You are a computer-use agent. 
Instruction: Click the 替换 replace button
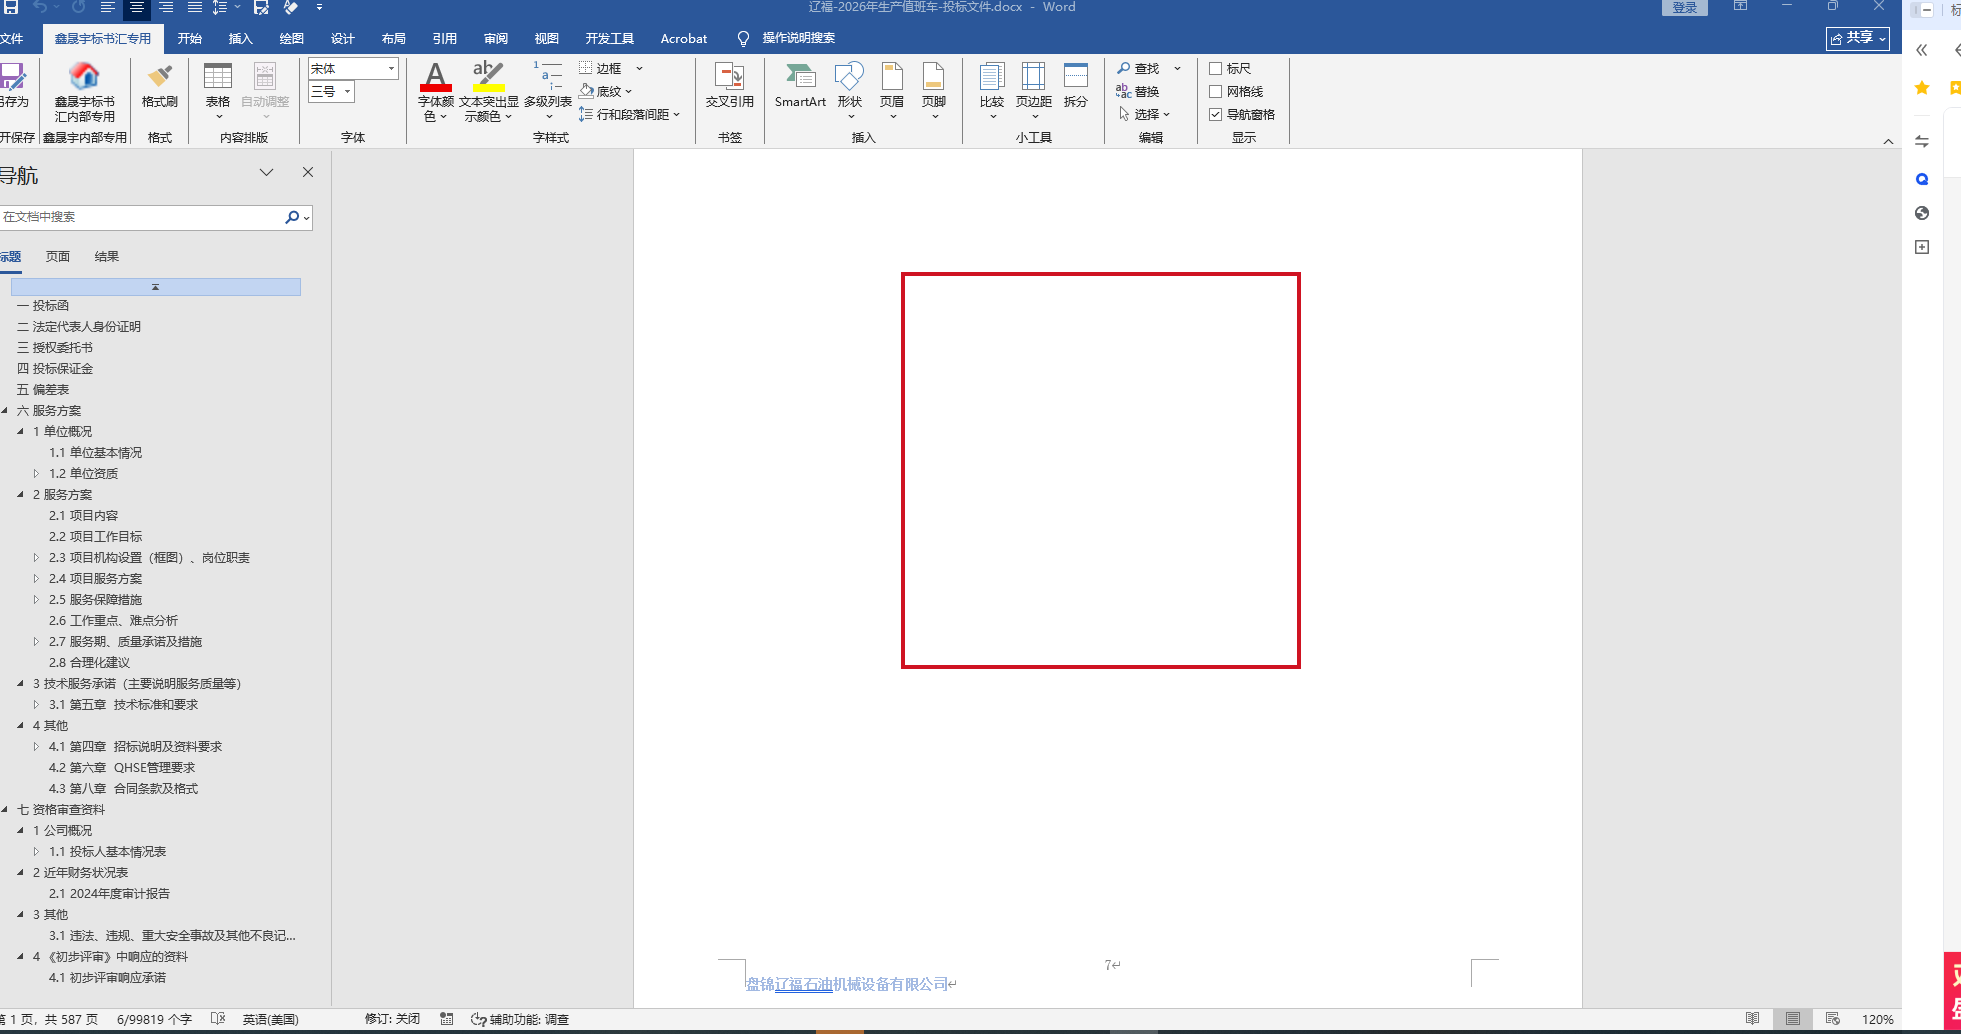(x=1138, y=91)
